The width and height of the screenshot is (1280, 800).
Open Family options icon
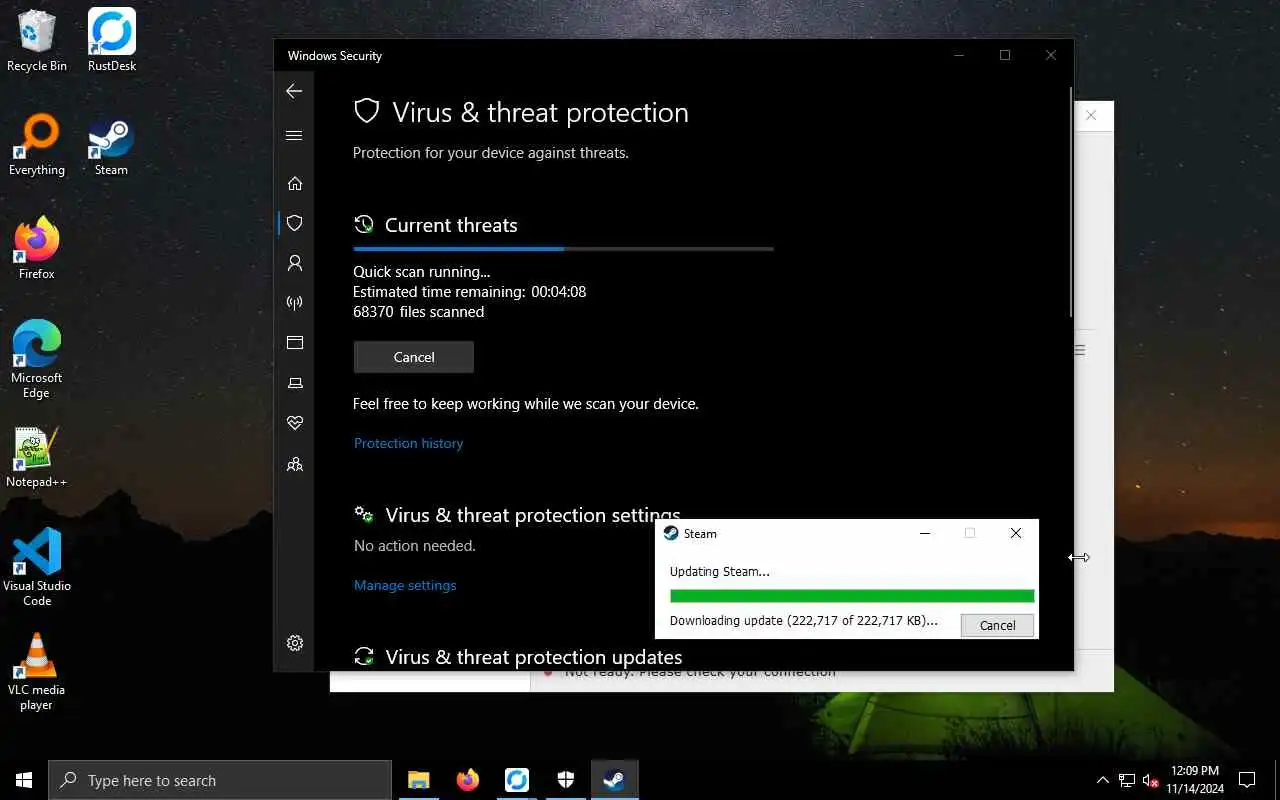294,464
